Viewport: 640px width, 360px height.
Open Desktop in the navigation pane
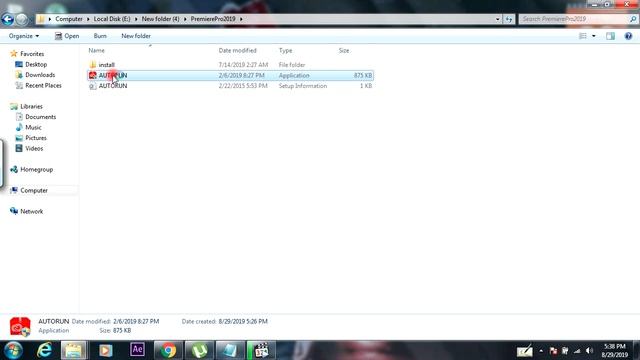36,64
